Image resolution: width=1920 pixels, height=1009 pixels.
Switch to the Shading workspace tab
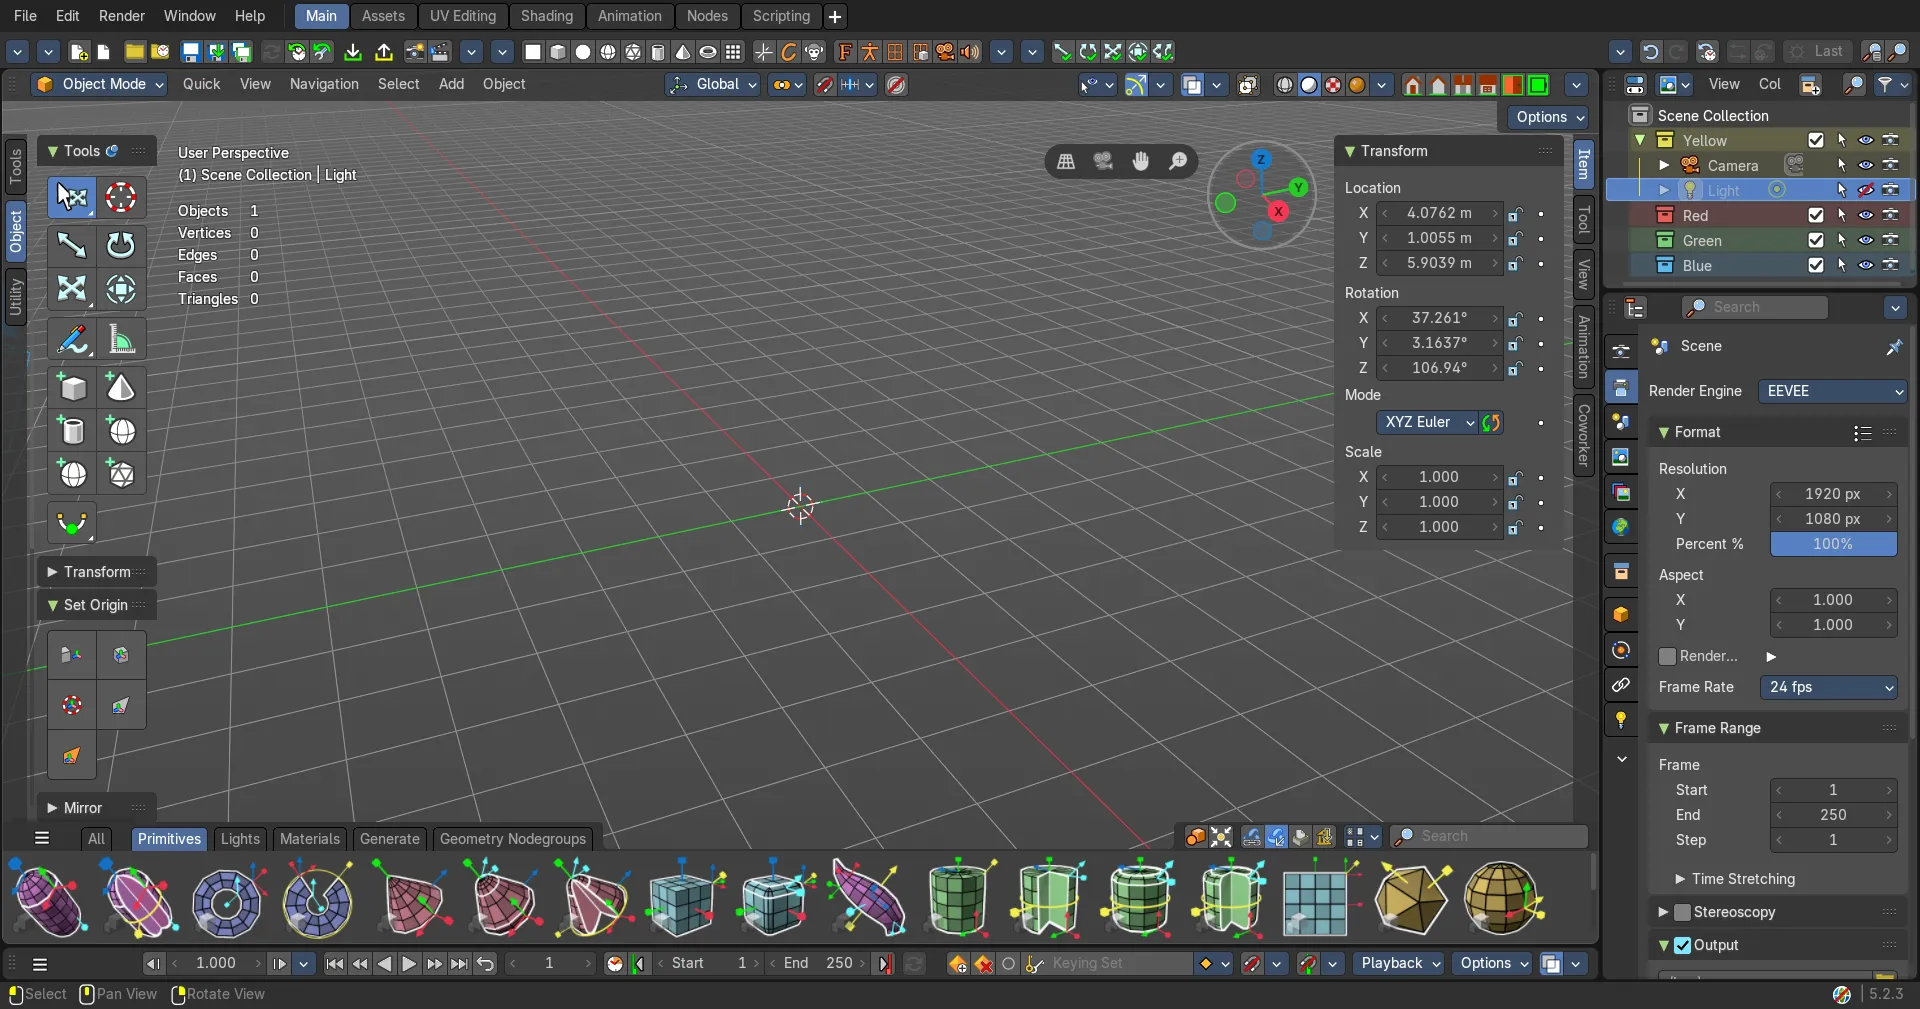point(547,16)
